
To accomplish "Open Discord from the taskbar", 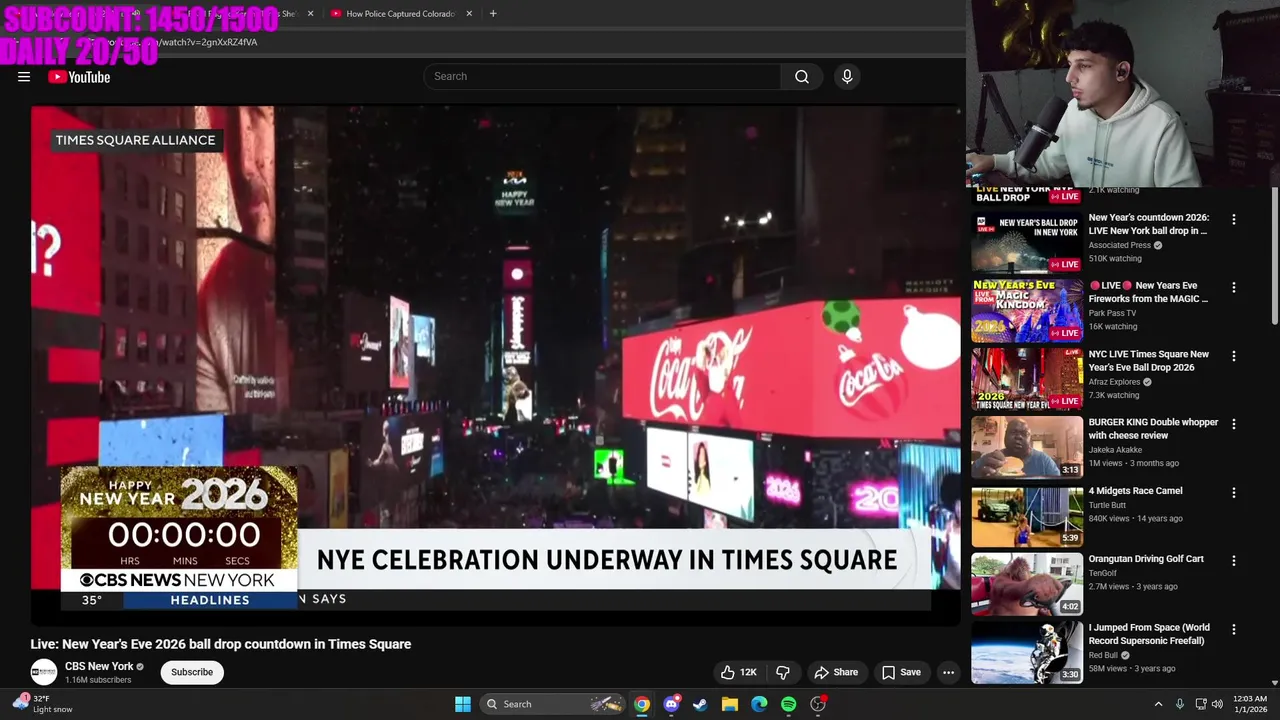I will 671,704.
